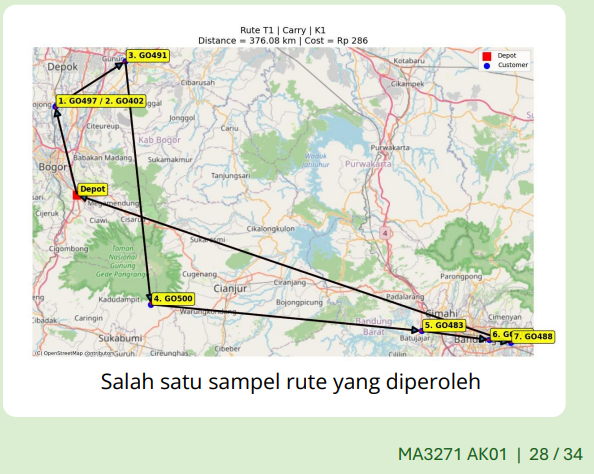Screen dimensions: 594x474
Task: Click the blue Customer legend dot
Action: click(487, 66)
